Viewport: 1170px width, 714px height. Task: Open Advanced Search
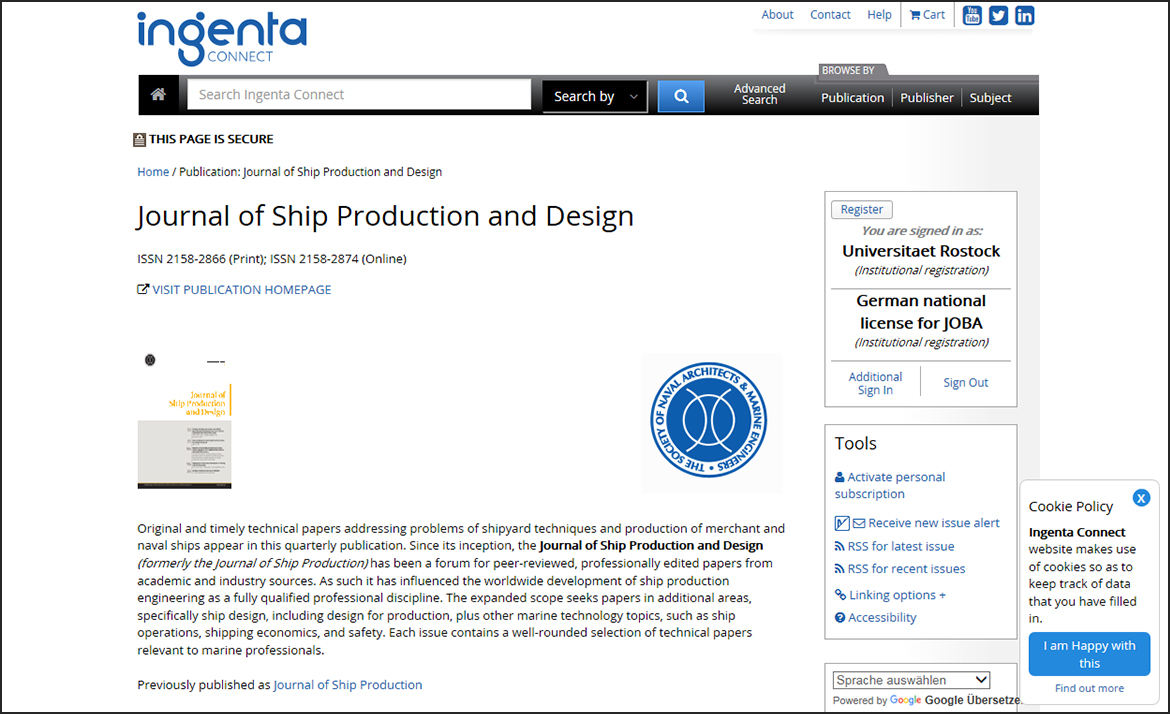point(760,94)
